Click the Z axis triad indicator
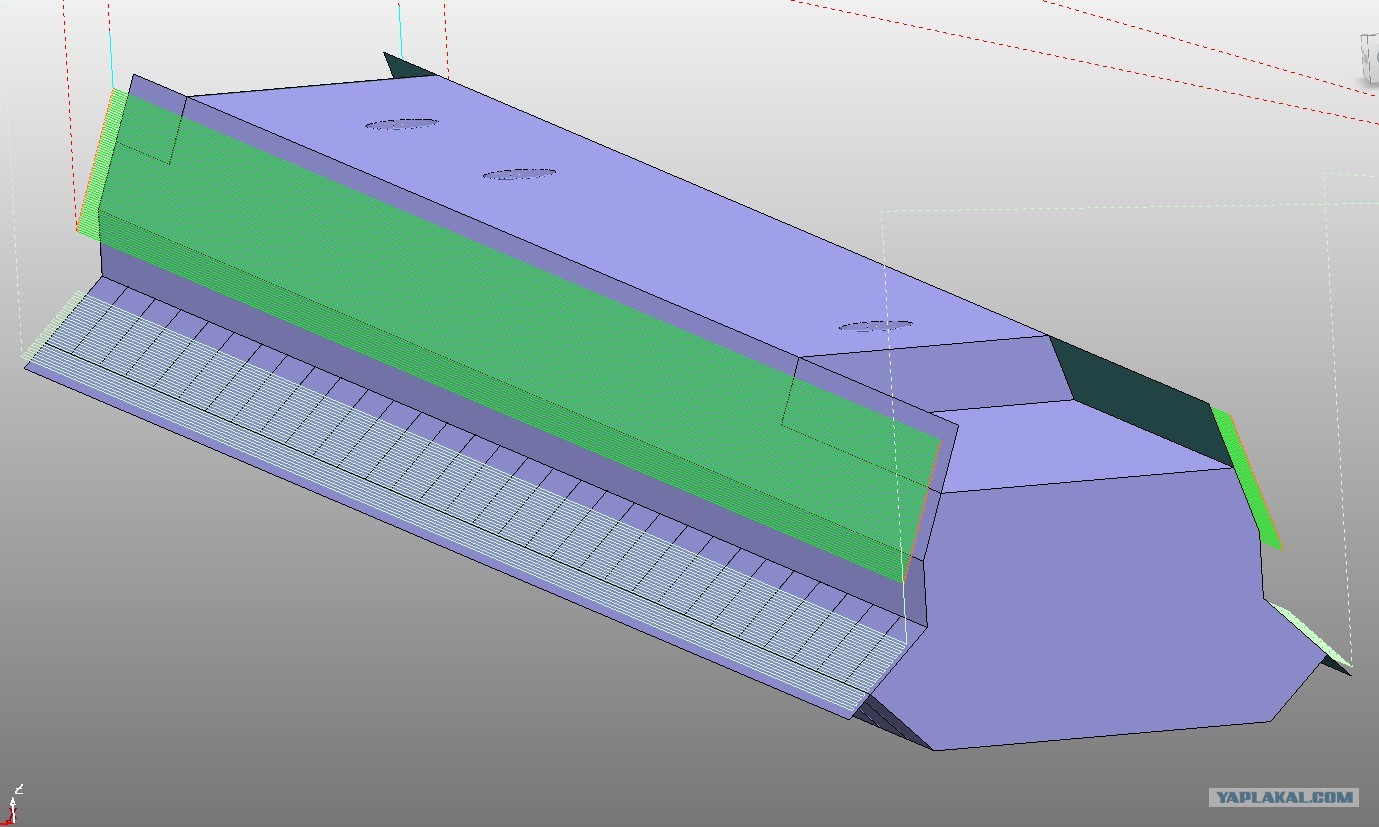The image size is (1379, 827). 14,804
